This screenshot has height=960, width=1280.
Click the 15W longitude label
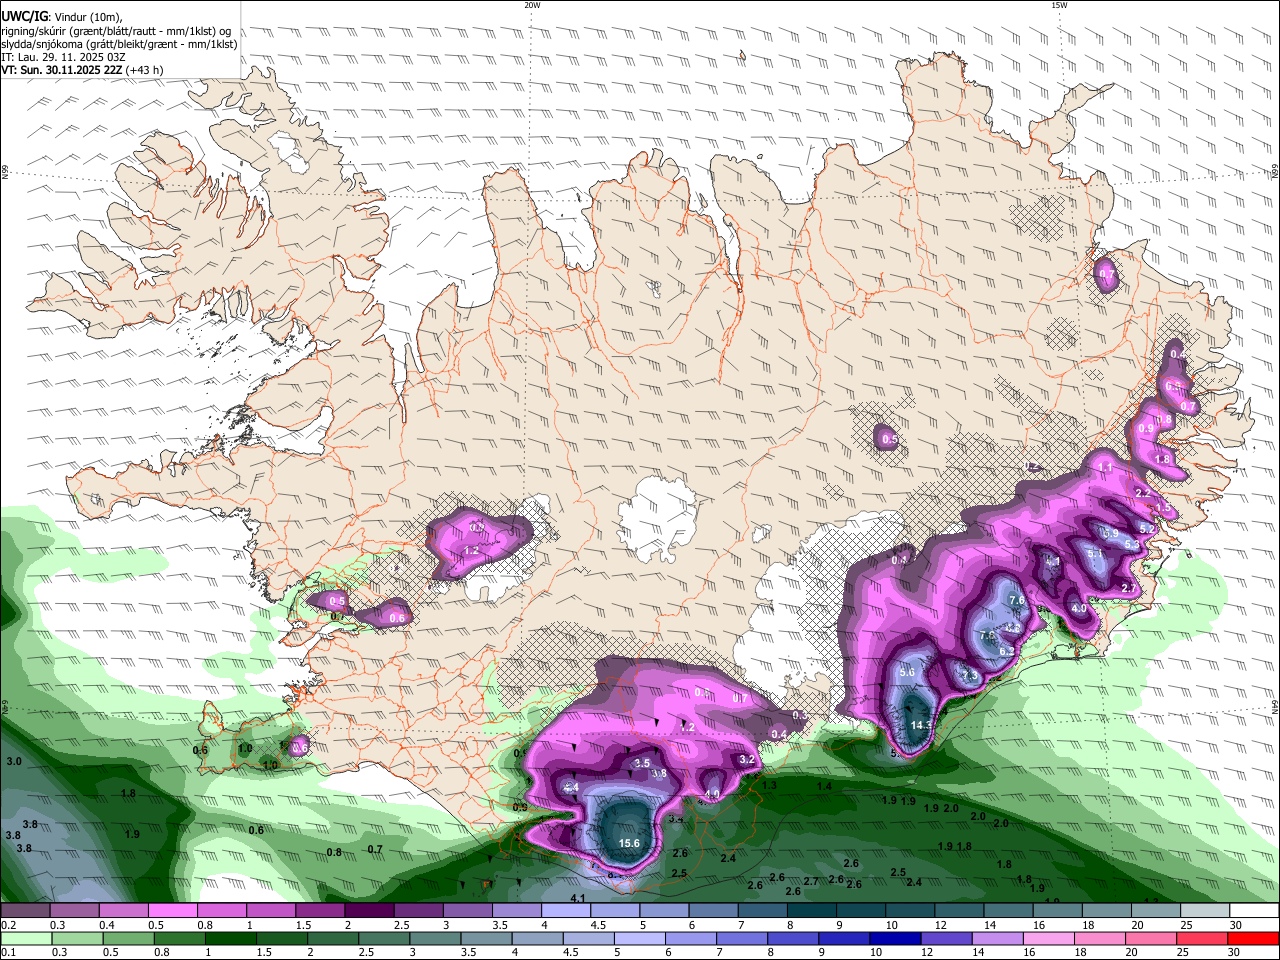point(1059,5)
